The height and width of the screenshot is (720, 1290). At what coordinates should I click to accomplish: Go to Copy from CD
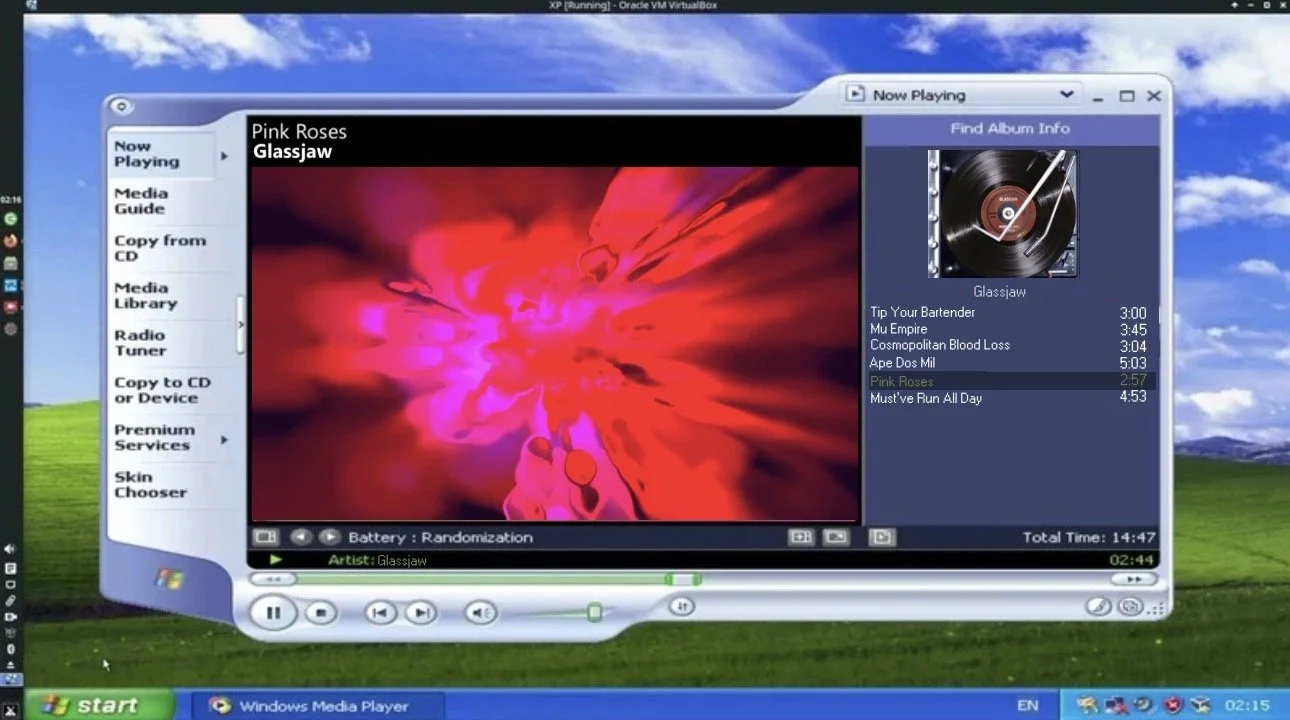click(159, 248)
